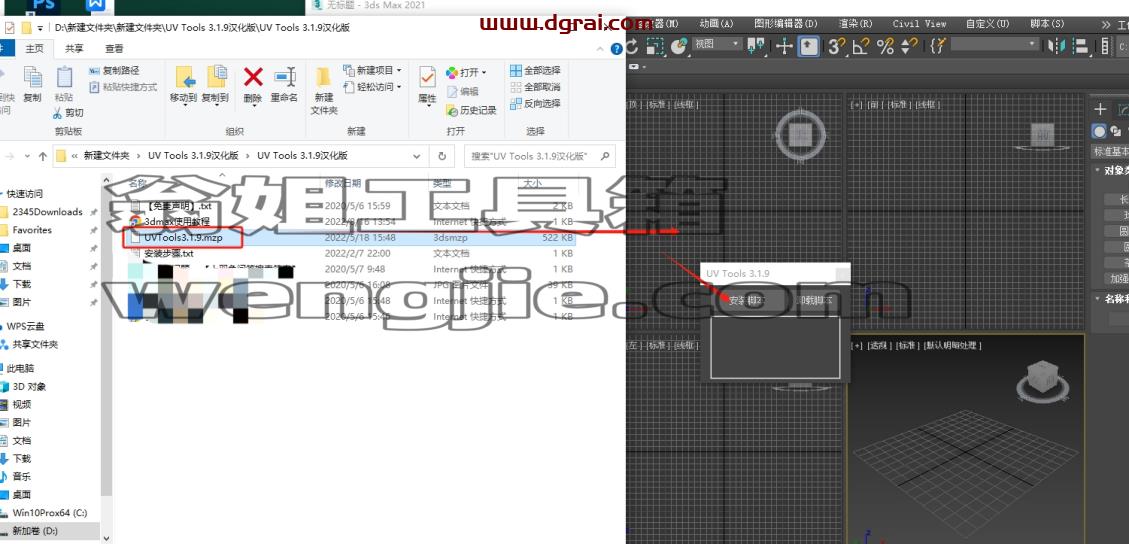Select 音乐 under This PC
Viewport: 1129px width, 544px height.
click(x=22, y=476)
